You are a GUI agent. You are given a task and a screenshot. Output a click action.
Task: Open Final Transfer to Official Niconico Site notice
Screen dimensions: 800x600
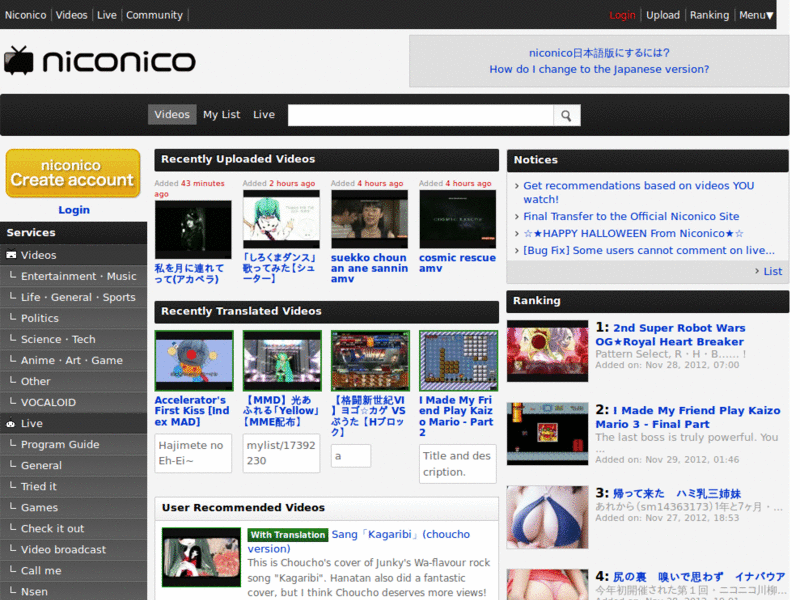631,216
